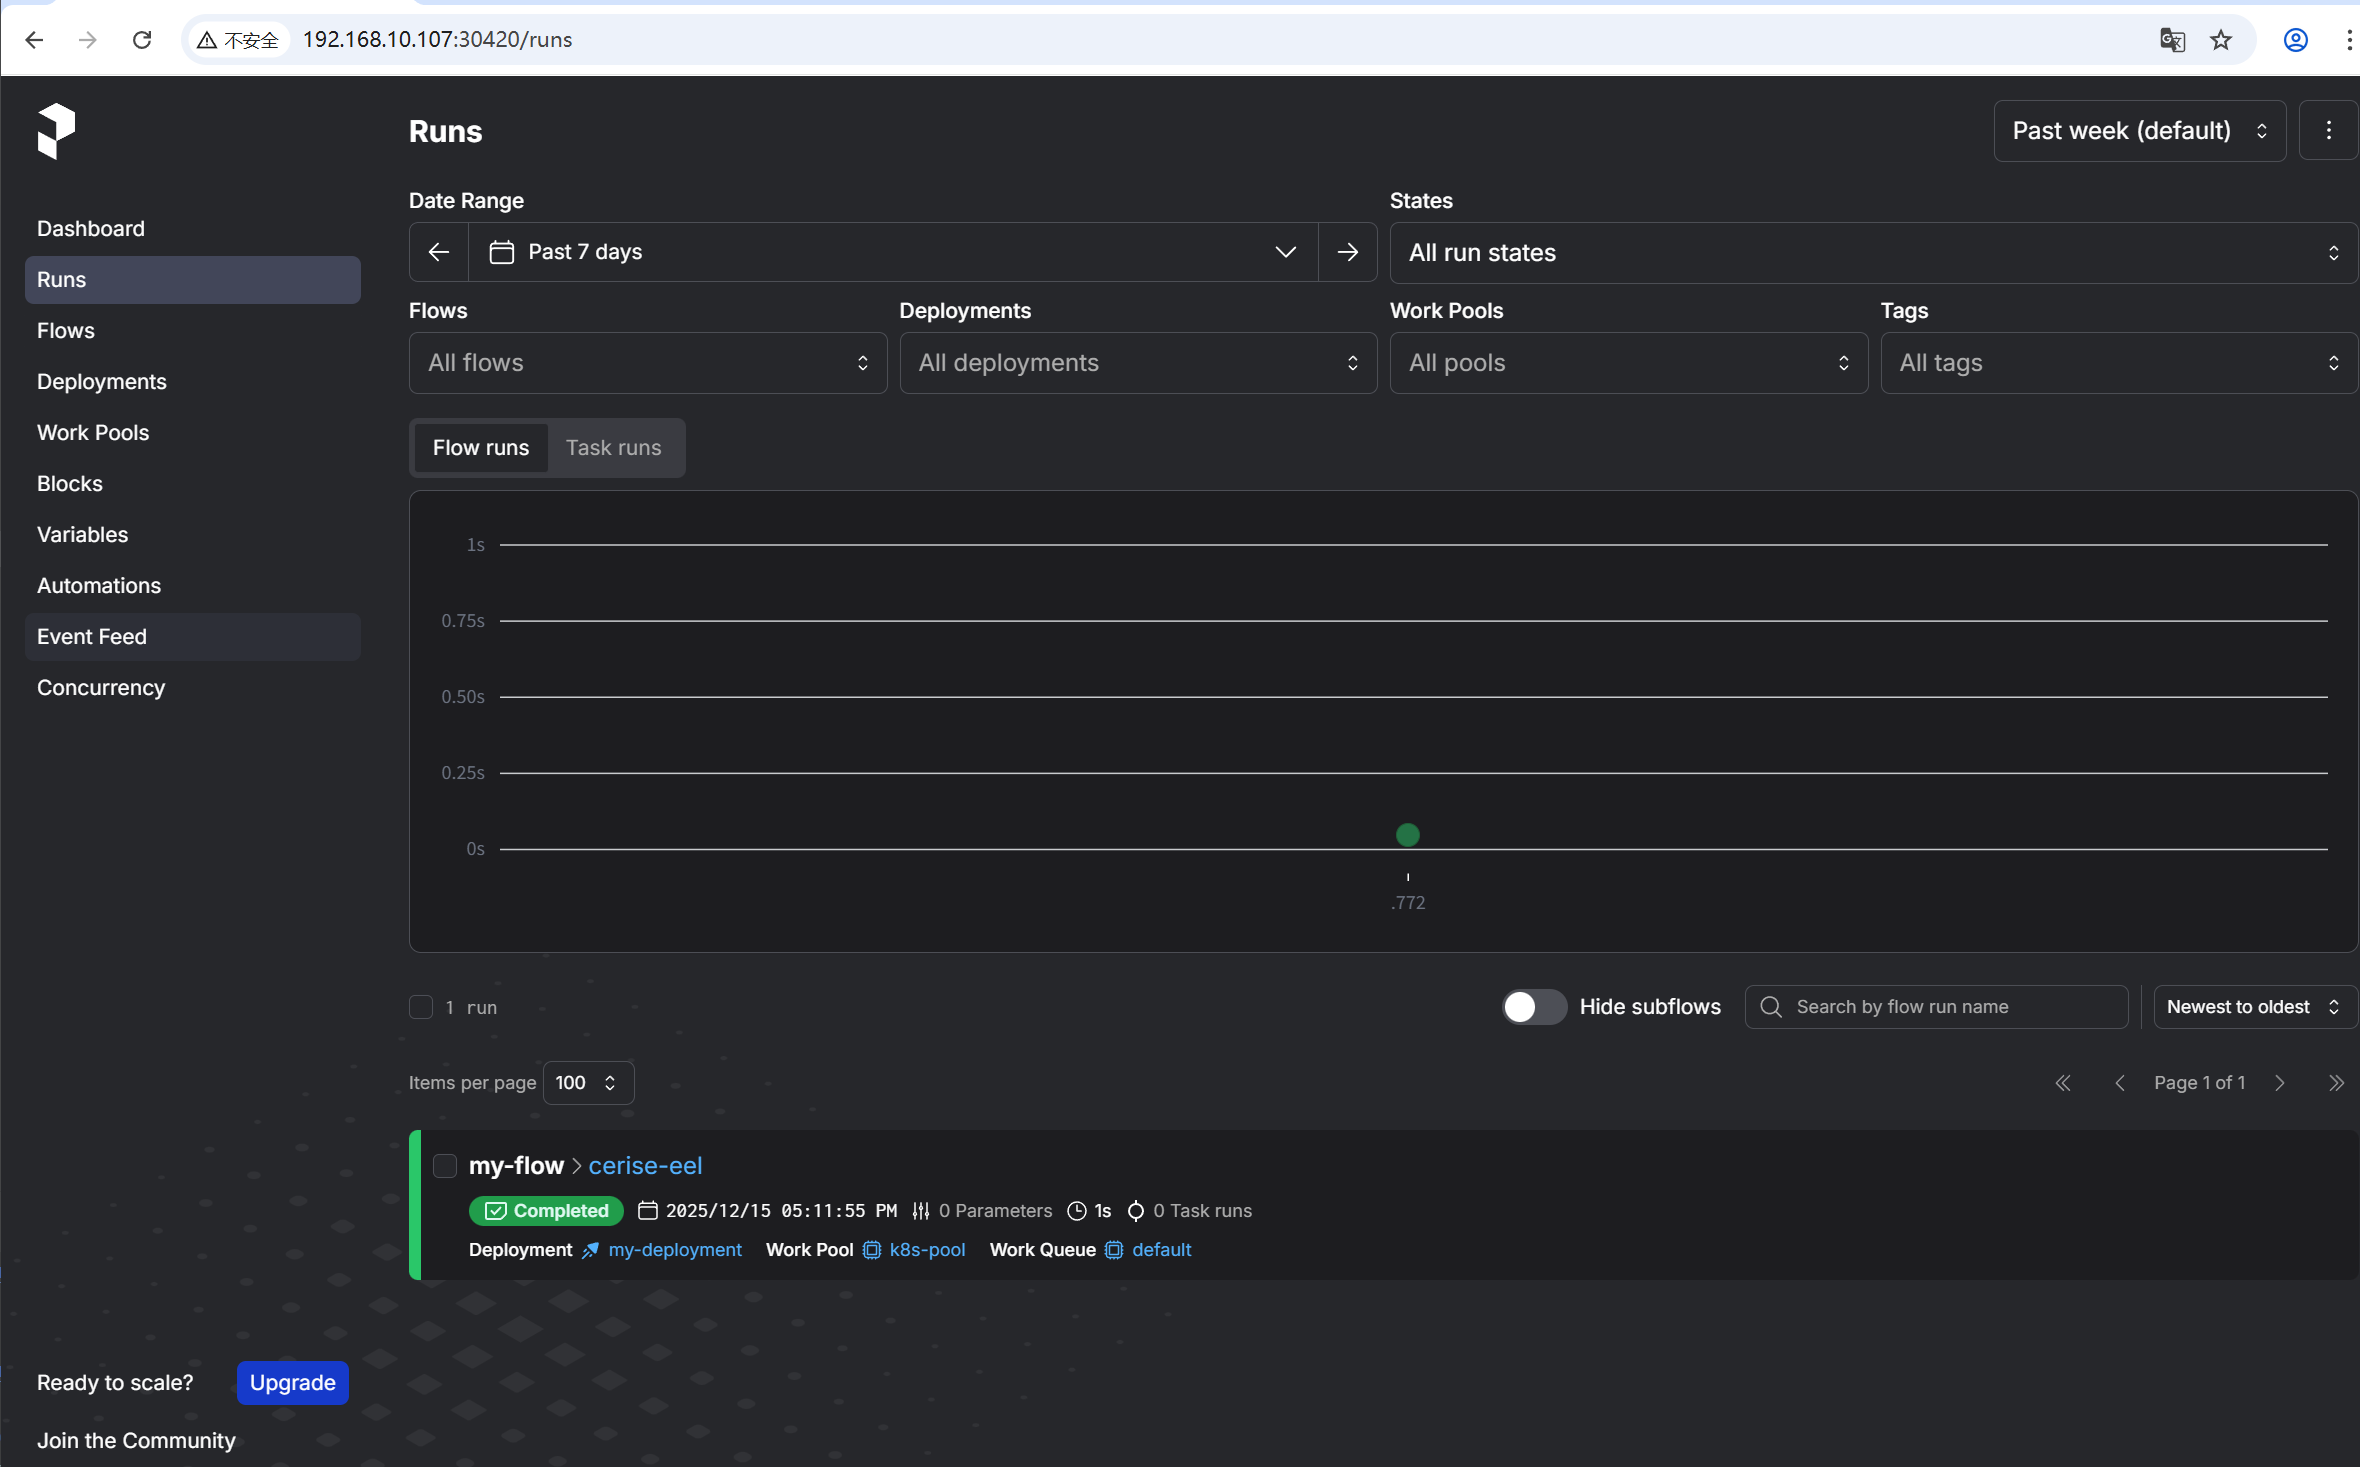Reload the page
This screenshot has height=1467, width=2360.
[142, 40]
